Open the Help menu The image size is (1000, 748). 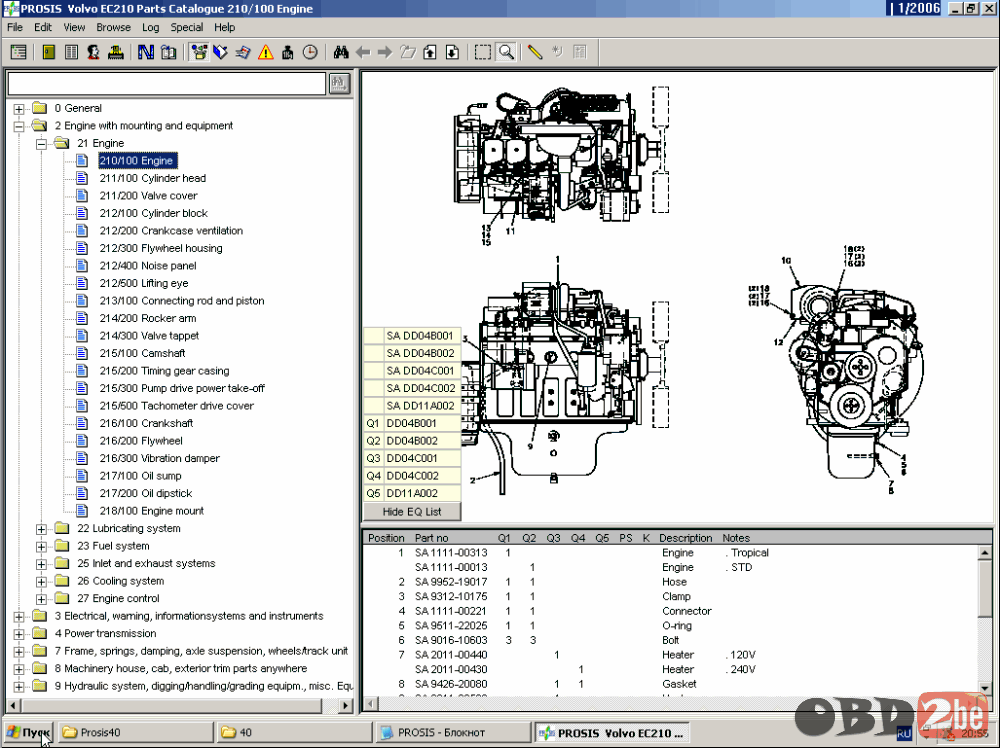pos(224,27)
